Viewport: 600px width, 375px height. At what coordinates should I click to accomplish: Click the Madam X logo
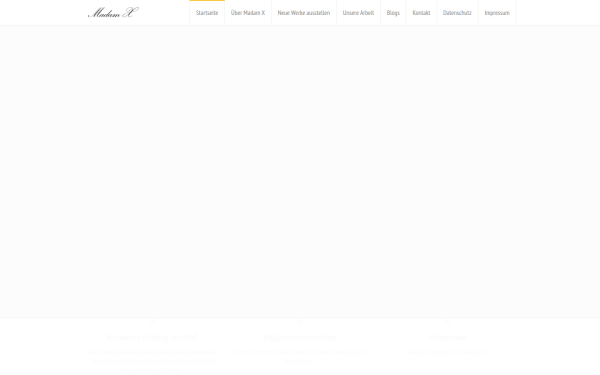113,13
